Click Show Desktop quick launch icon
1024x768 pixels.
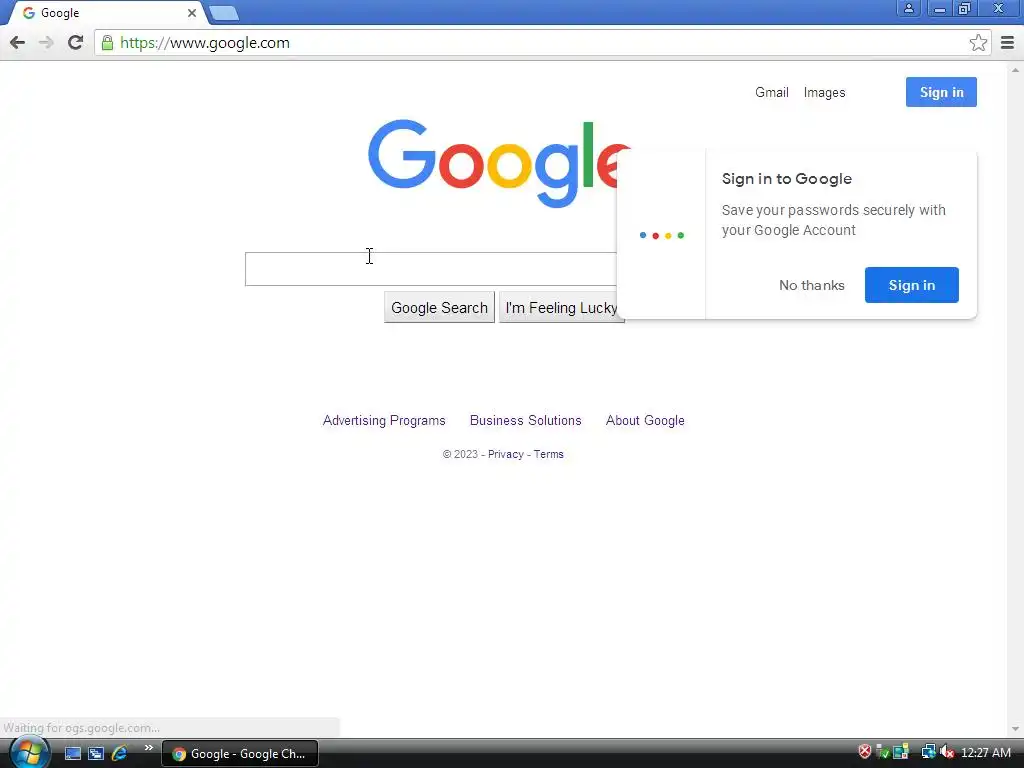coord(72,754)
